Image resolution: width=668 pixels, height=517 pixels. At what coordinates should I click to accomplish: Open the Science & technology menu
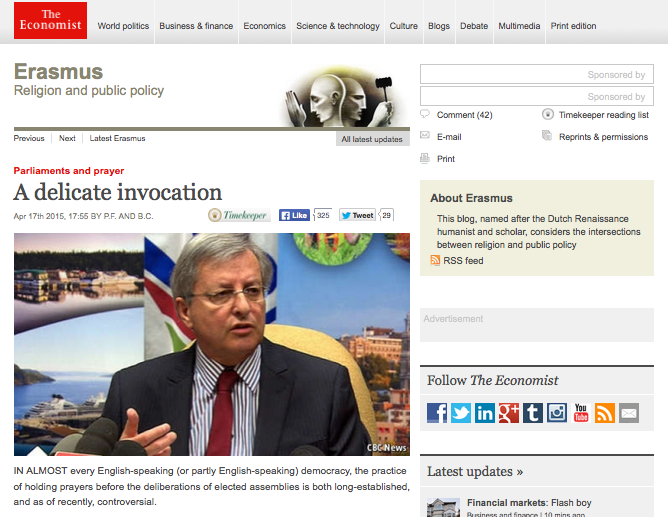[338, 26]
